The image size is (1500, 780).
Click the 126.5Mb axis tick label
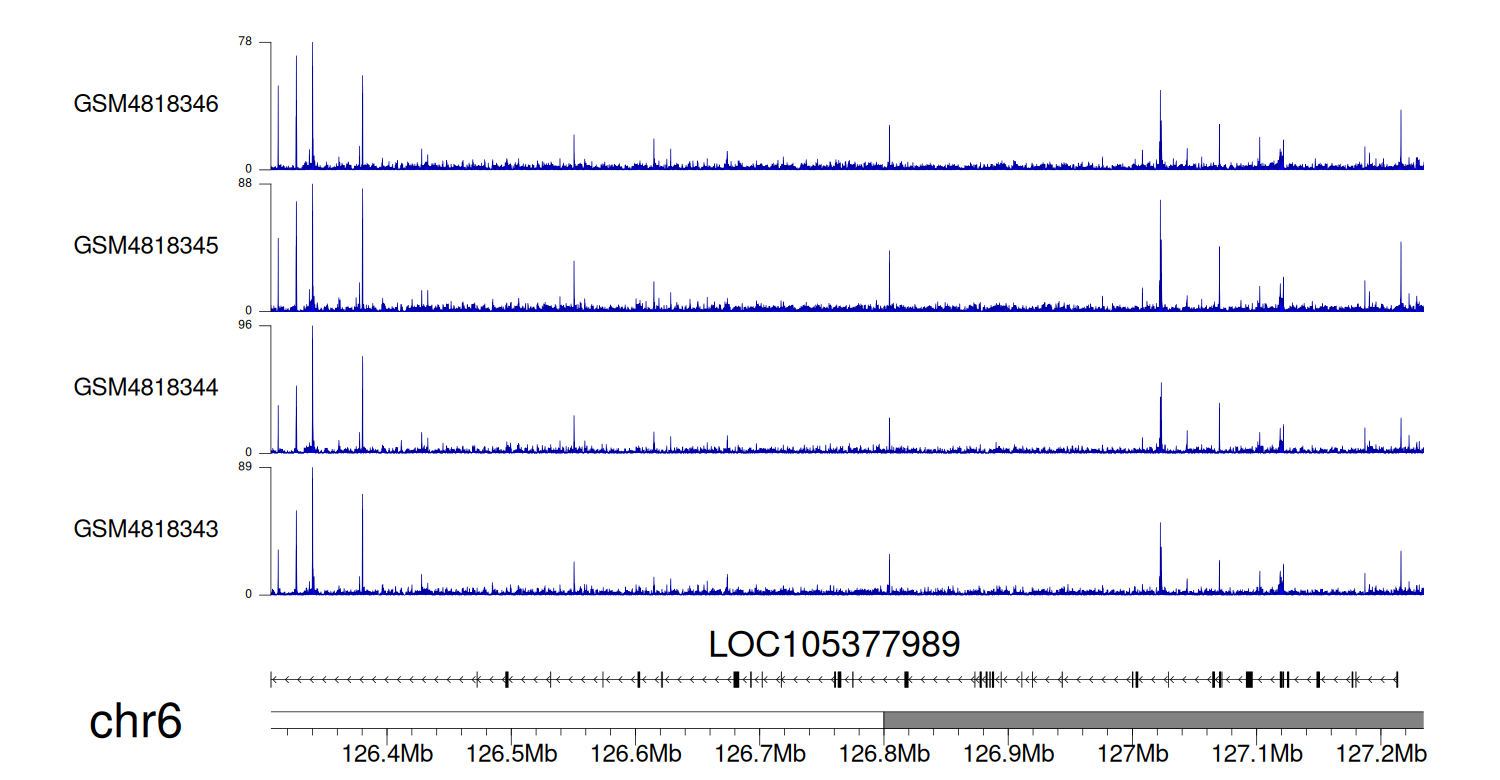pyautogui.click(x=511, y=752)
